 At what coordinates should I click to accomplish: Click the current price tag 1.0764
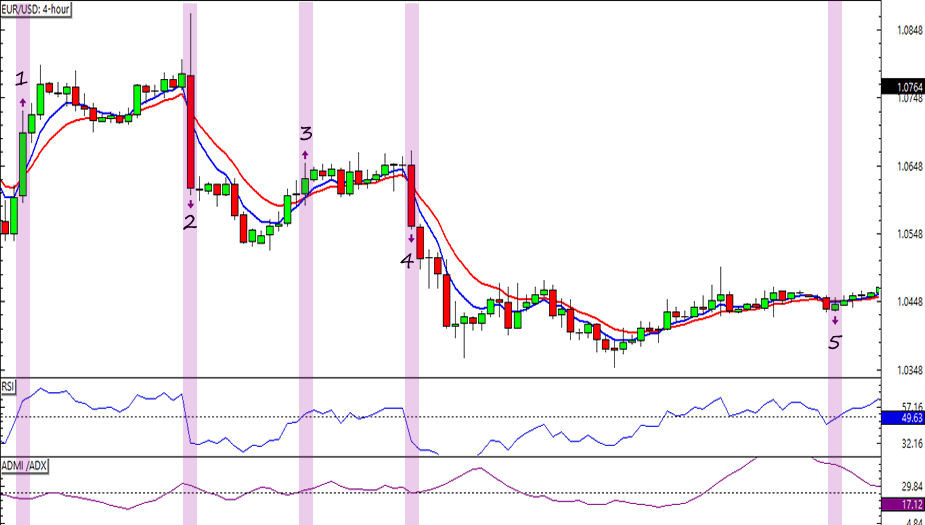(903, 88)
